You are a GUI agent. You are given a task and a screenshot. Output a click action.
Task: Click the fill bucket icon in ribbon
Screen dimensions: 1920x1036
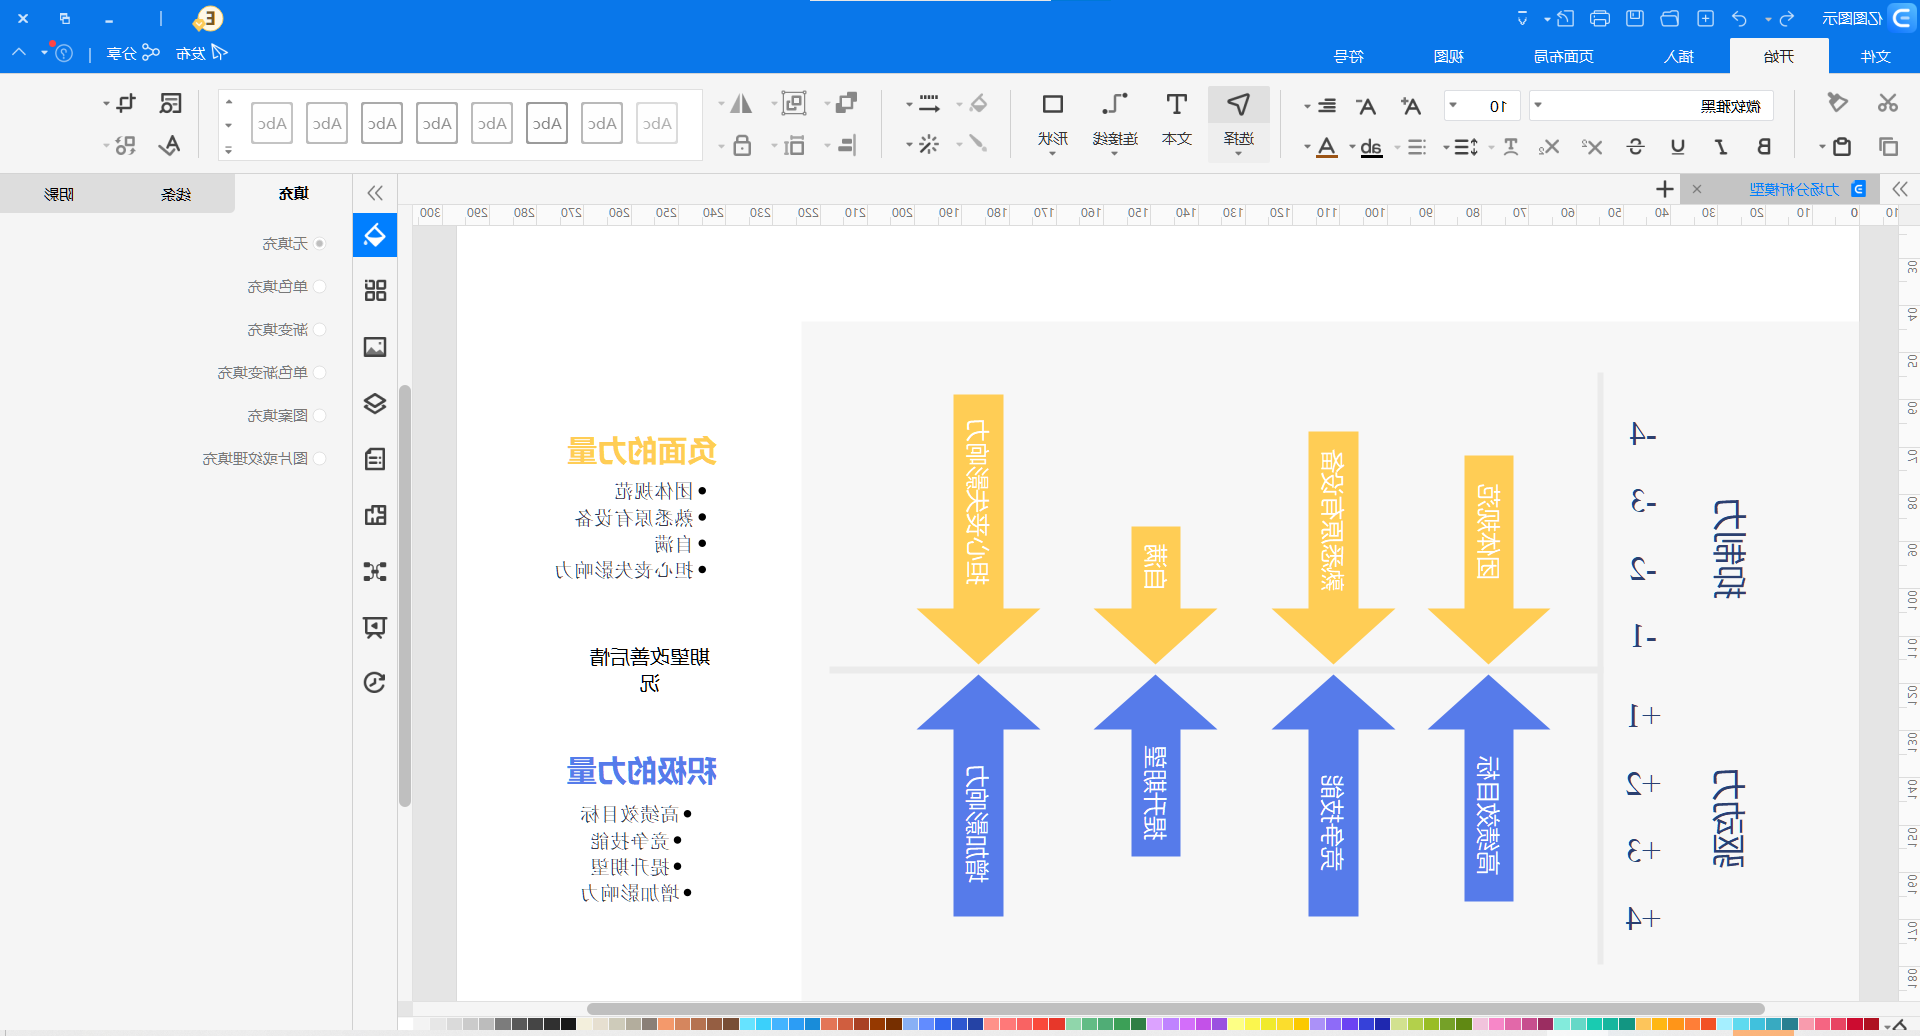978,103
